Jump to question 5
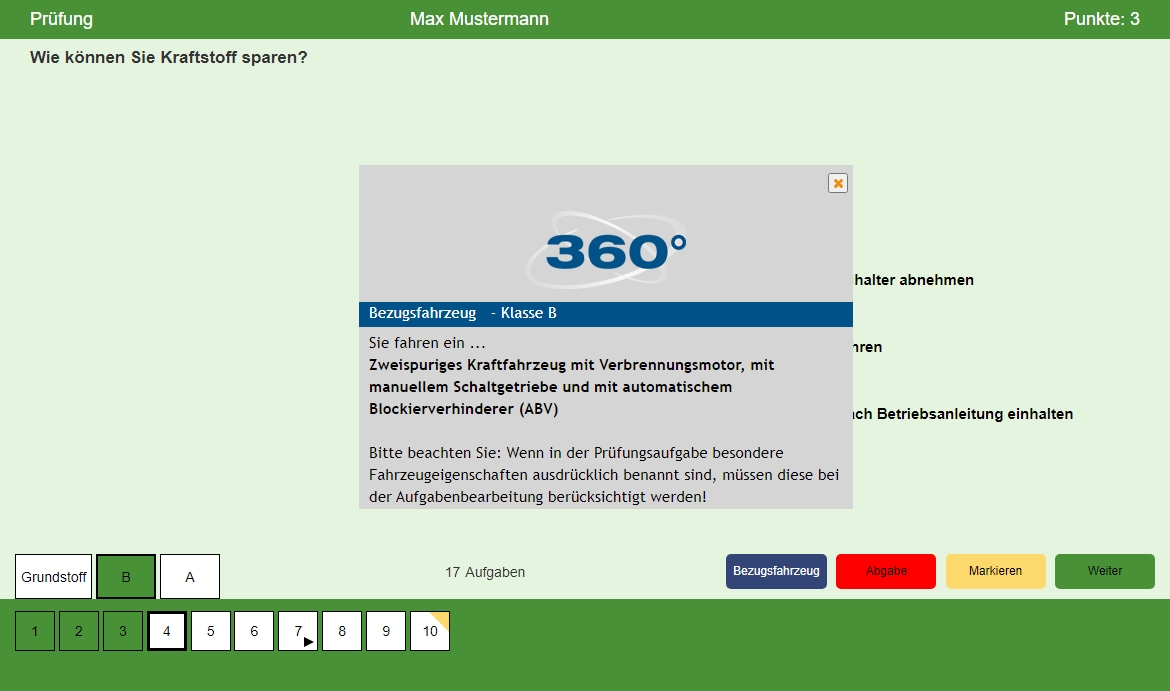 click(x=210, y=631)
